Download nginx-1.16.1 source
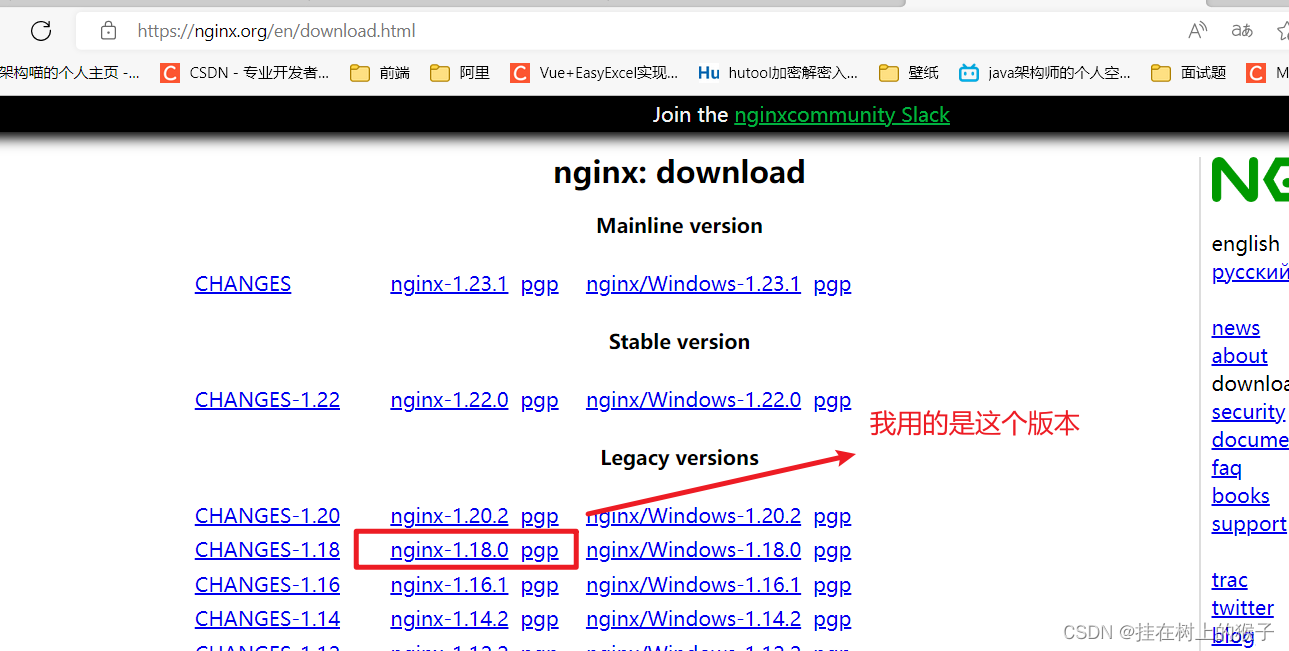1289x651 pixels. 449,585
